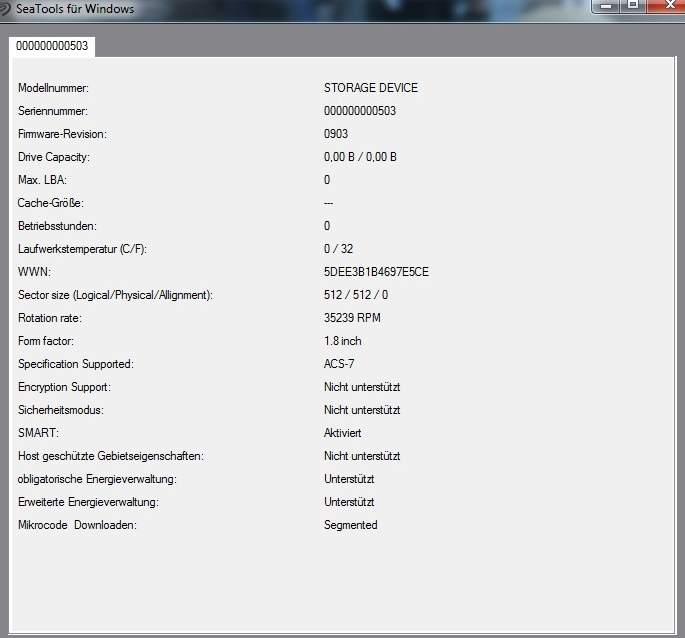Select the SMART 'Aktiviert' value
Screen dimensions: 685x638
pyautogui.click(x=342, y=433)
